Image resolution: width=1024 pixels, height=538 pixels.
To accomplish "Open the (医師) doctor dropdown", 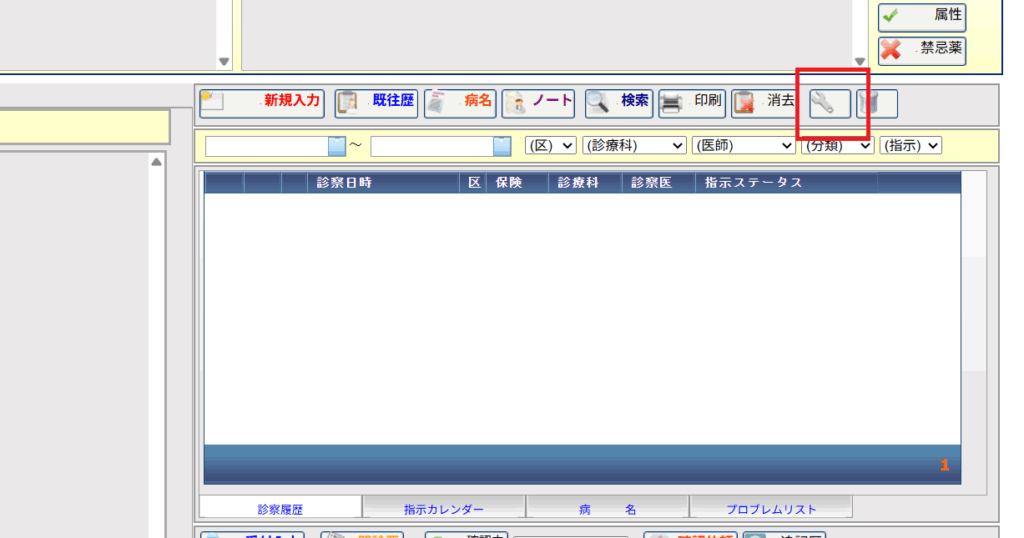I will 744,146.
